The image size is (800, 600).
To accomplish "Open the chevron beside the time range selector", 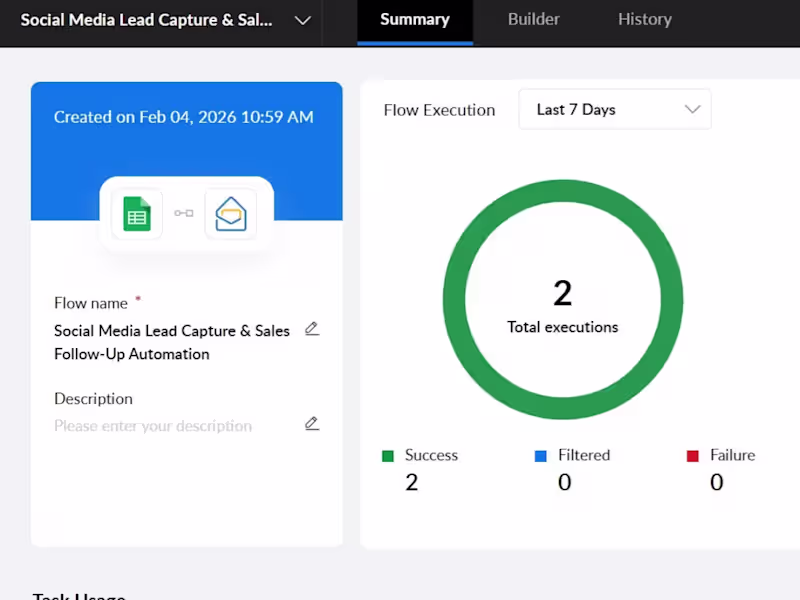I will click(693, 110).
